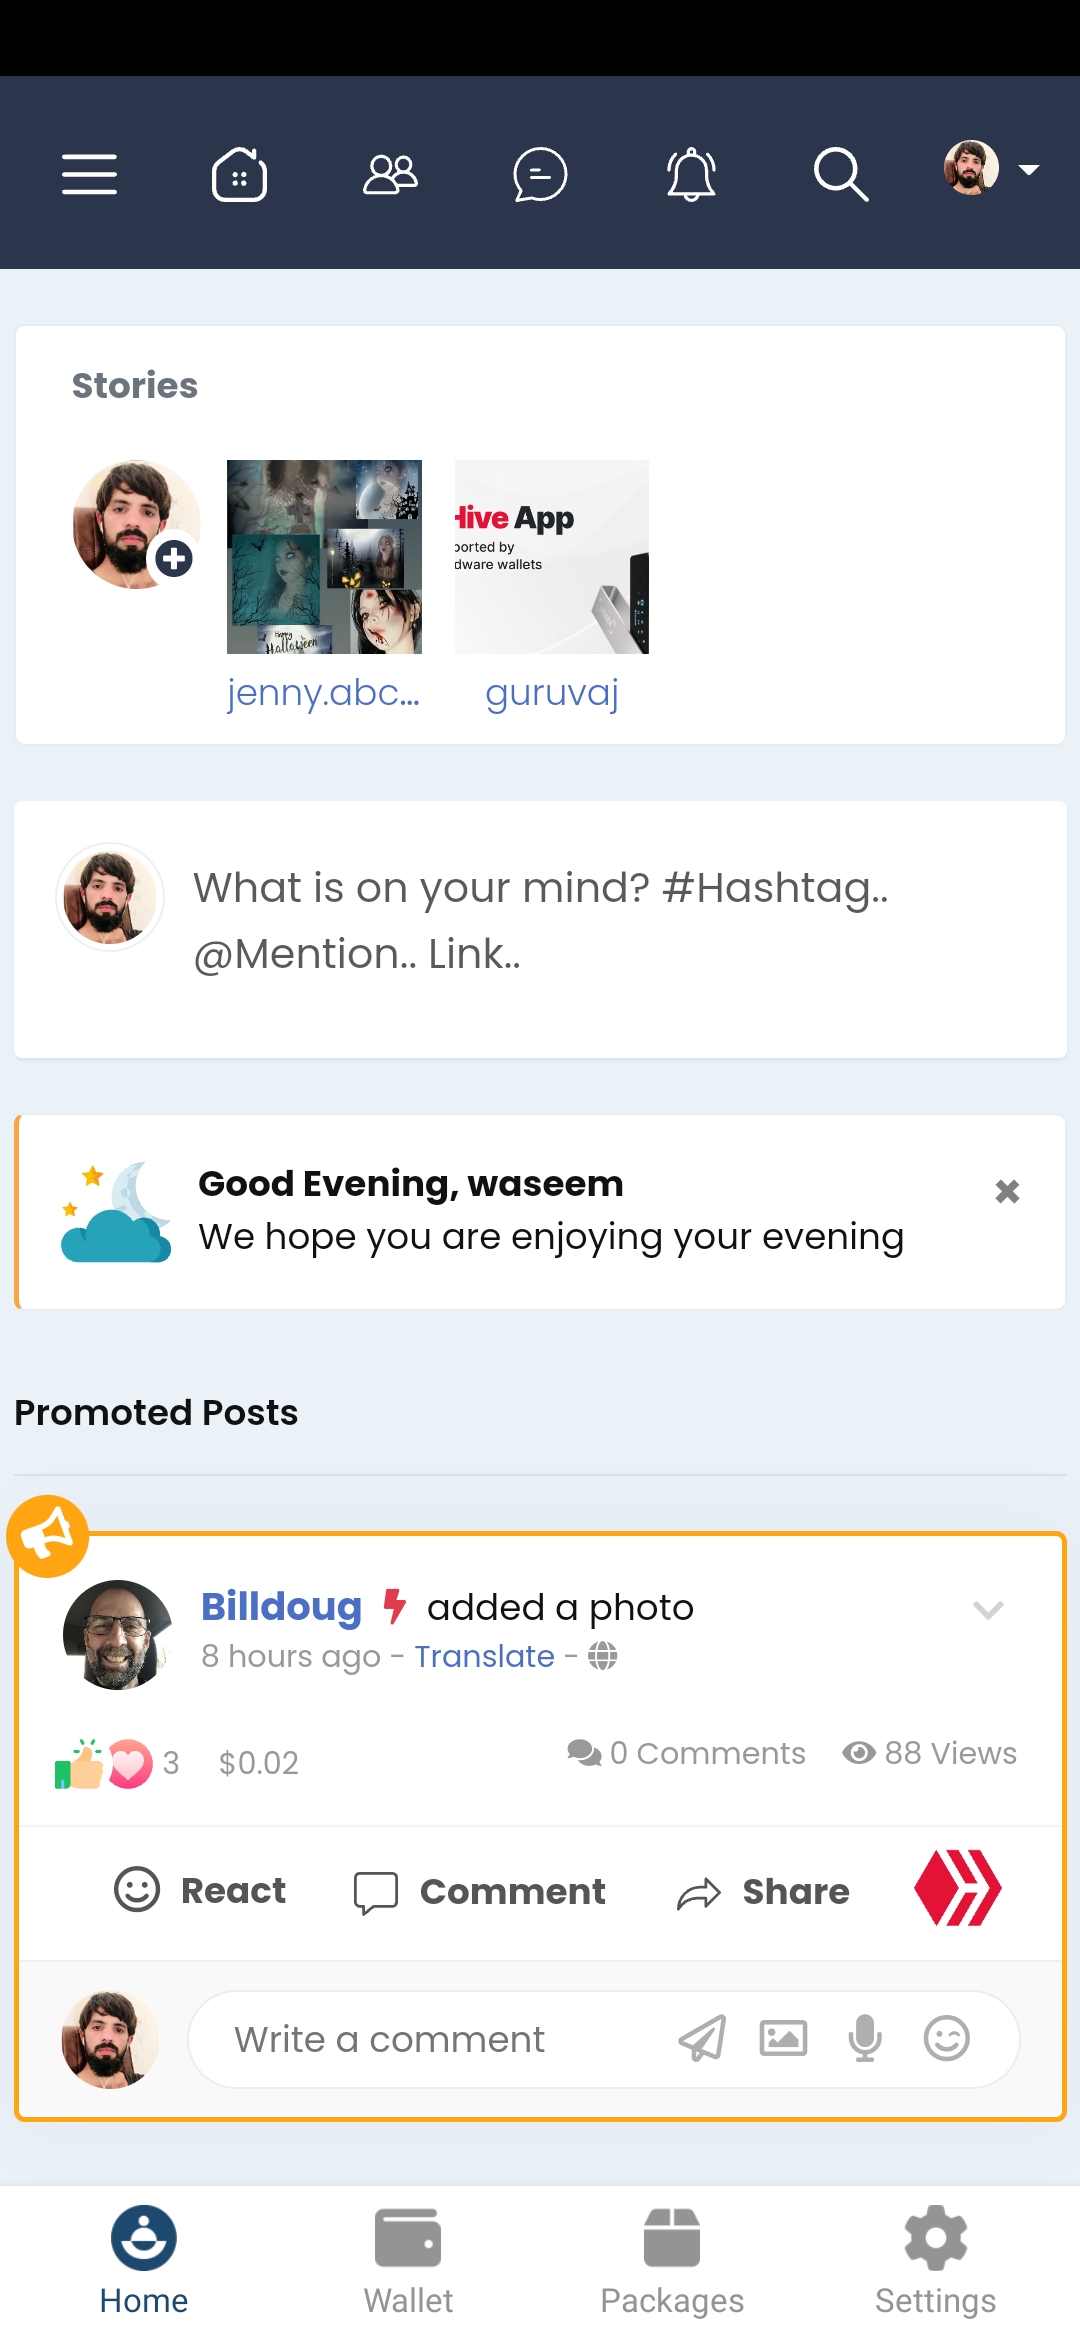Send comment with paper plane icon
This screenshot has height=2340, width=1080.
702,2038
